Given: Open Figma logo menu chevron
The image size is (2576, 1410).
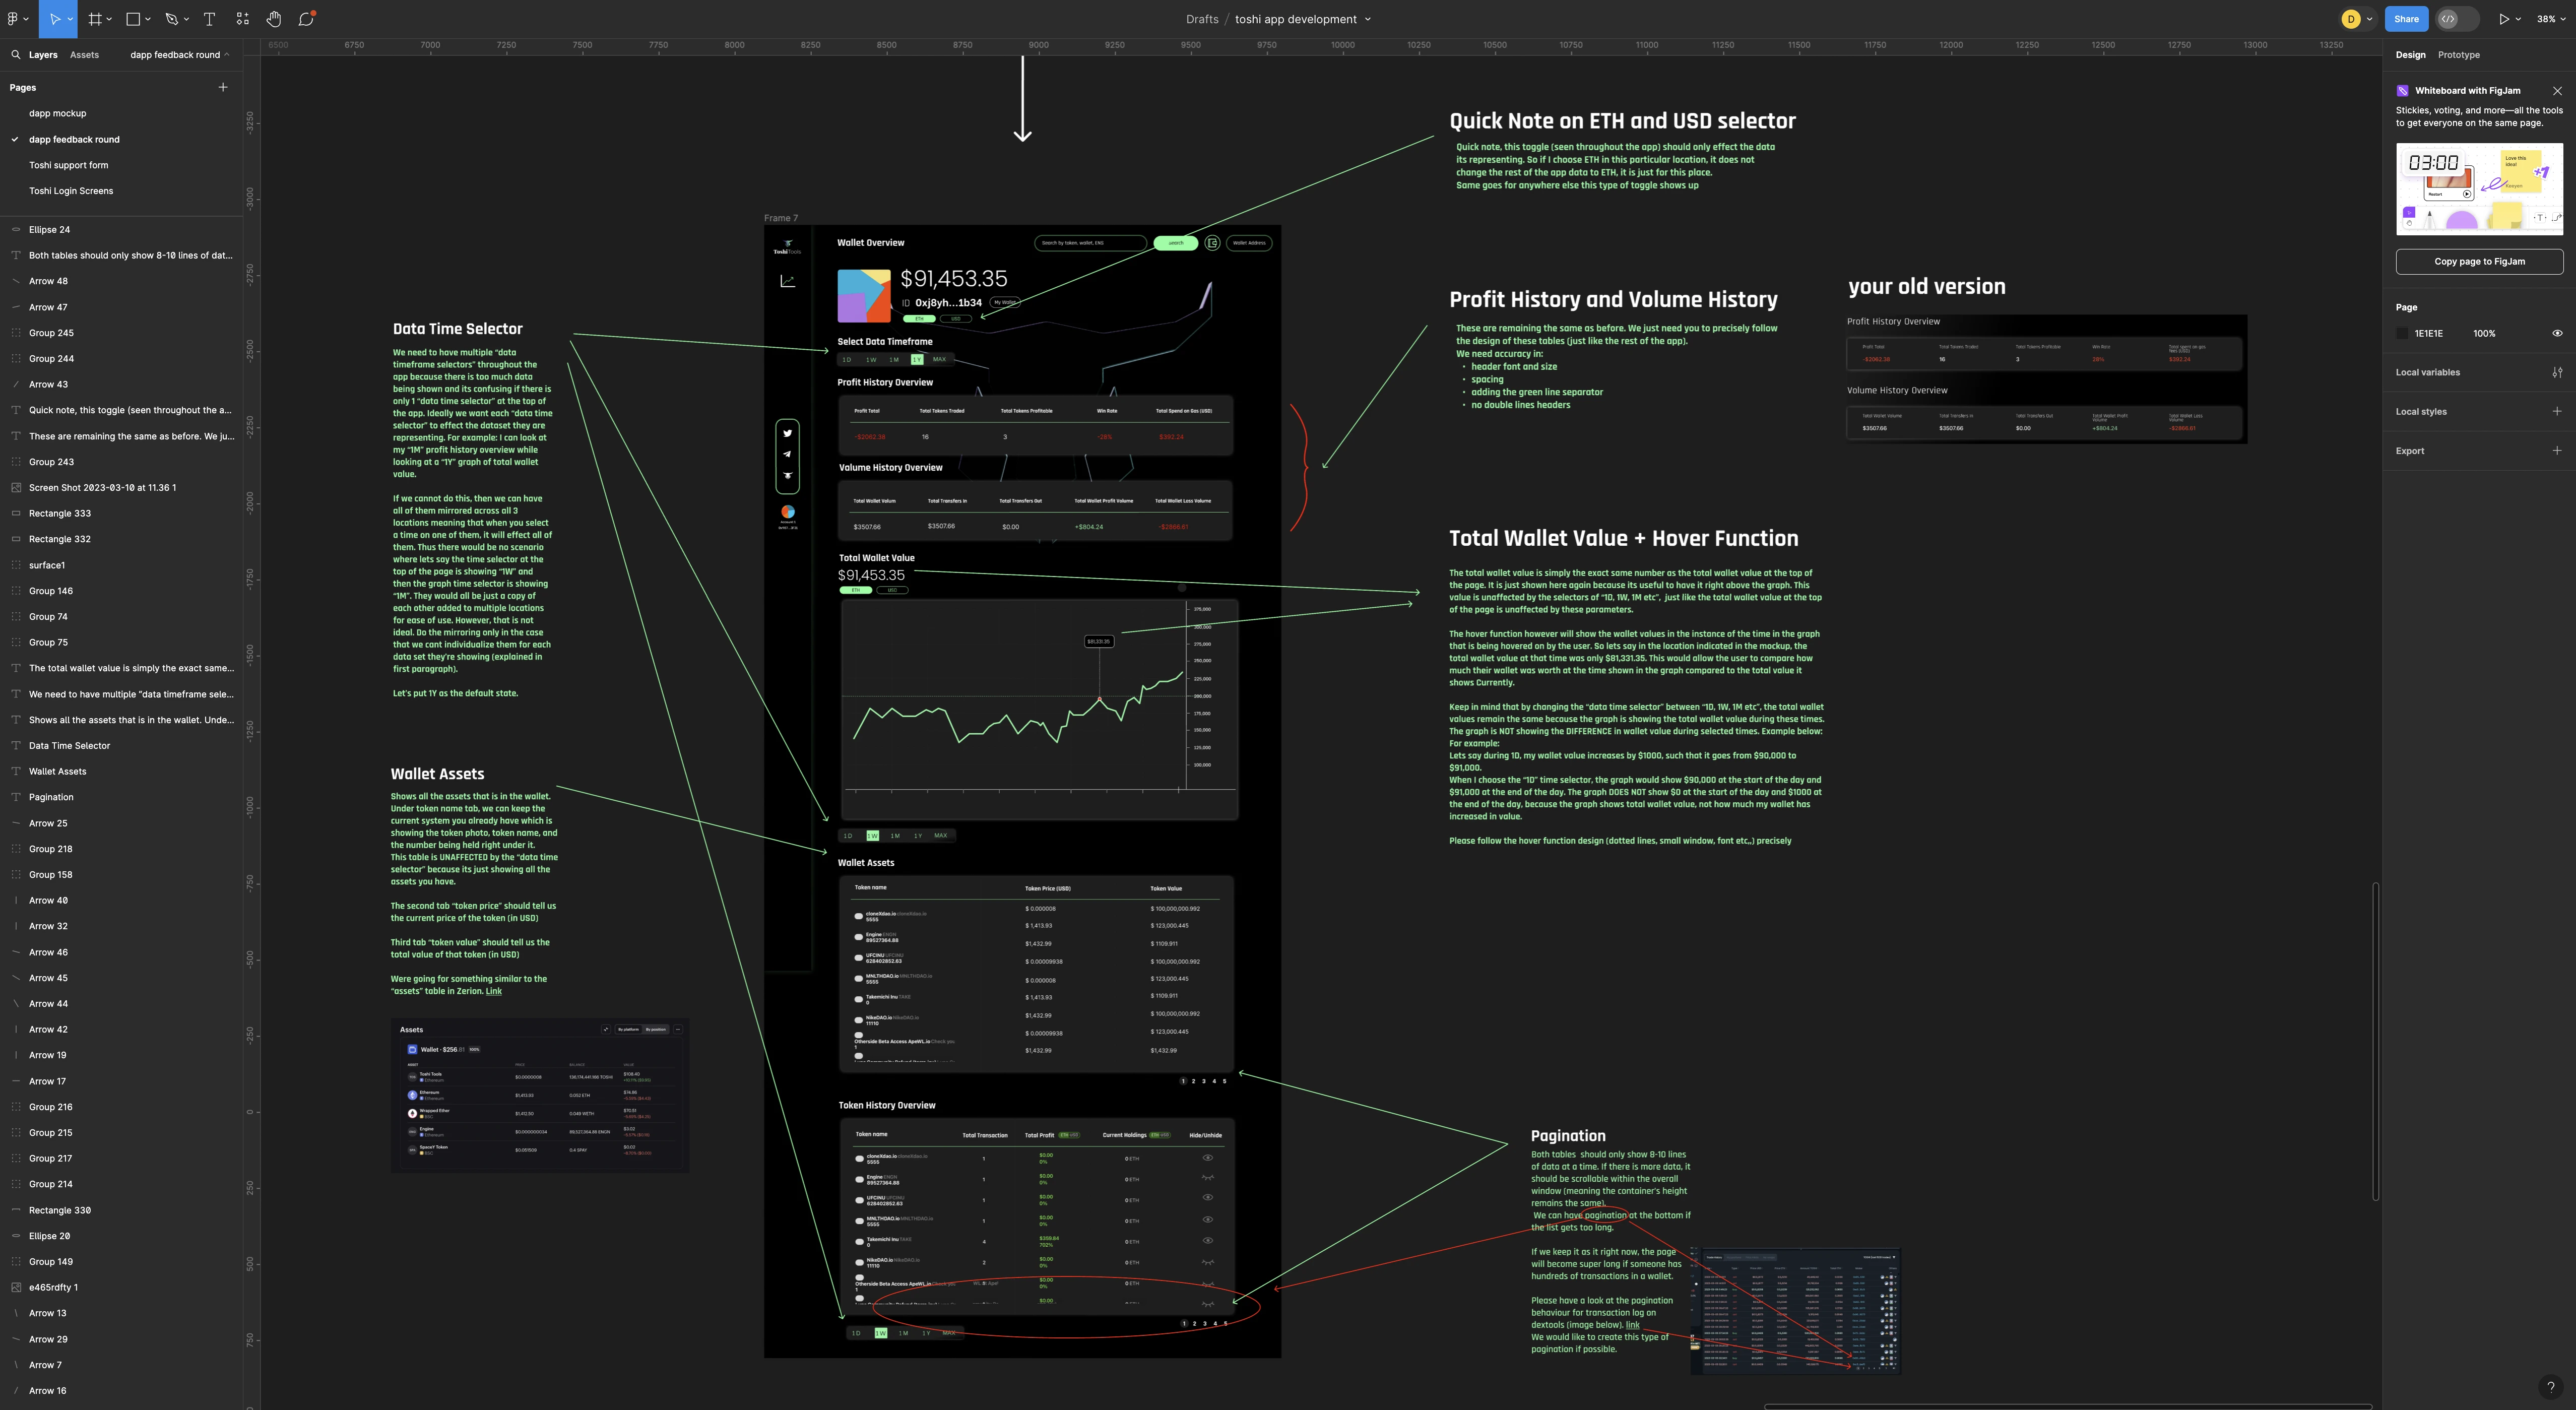Looking at the screenshot, I should point(25,19).
